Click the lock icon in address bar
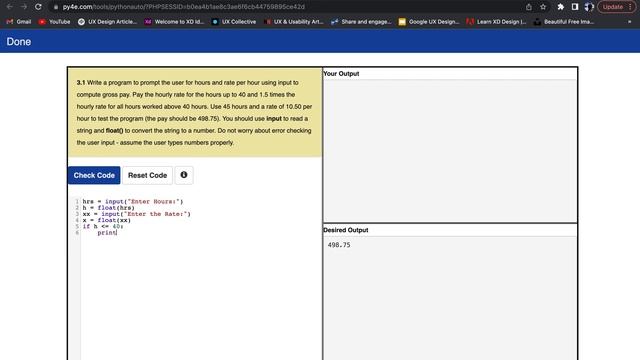The height and width of the screenshot is (360, 640). pyautogui.click(x=56, y=7)
